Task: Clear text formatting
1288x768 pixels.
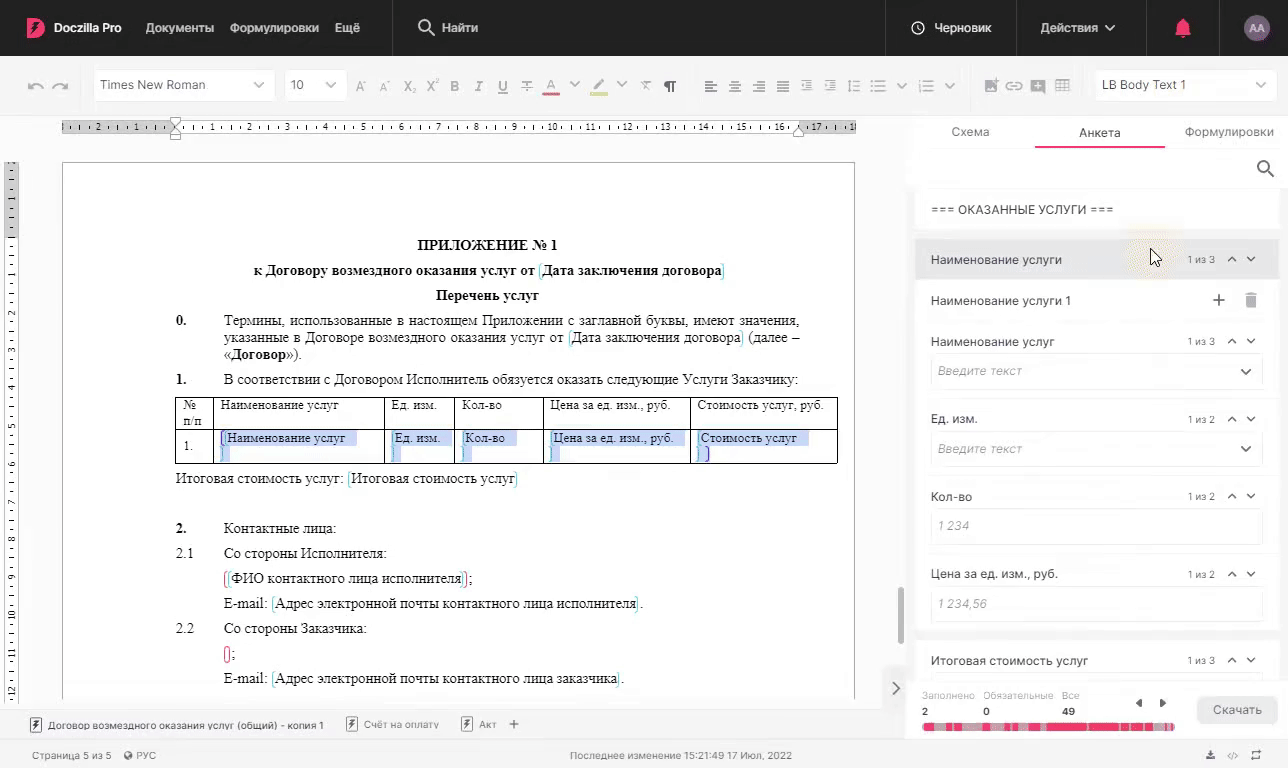Action: (x=646, y=86)
